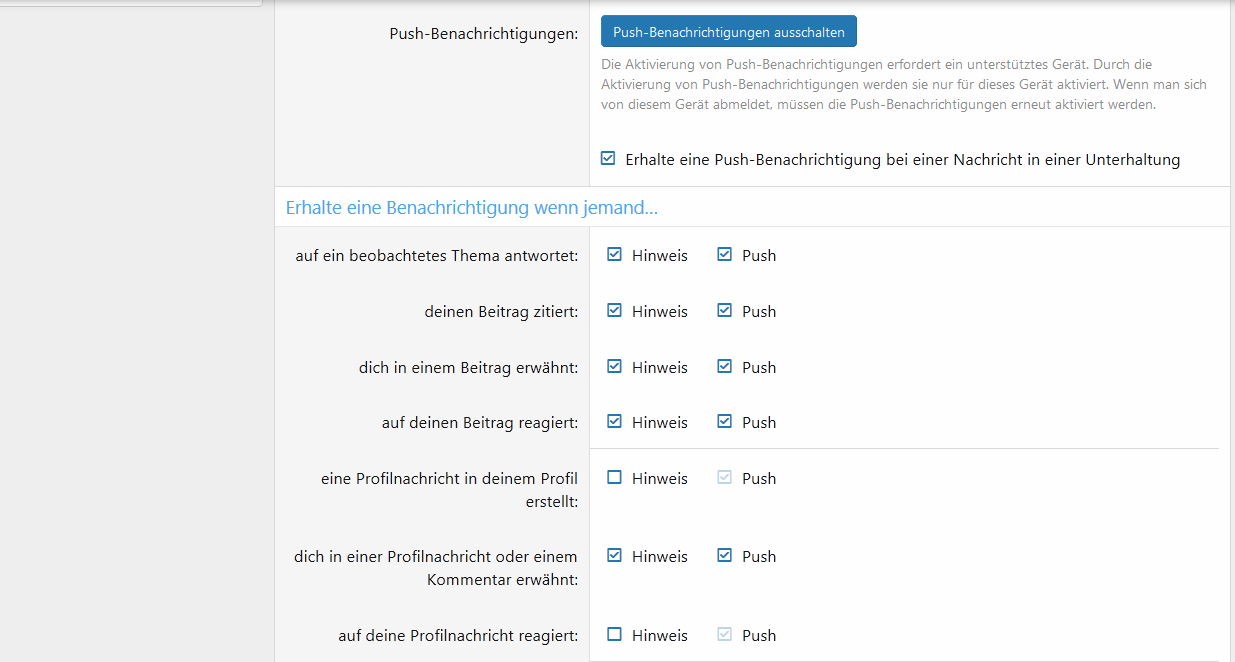Toggle Push for dich in einem Beitrag erwähnt
Screen dimensions: 1235x662
(x=725, y=367)
